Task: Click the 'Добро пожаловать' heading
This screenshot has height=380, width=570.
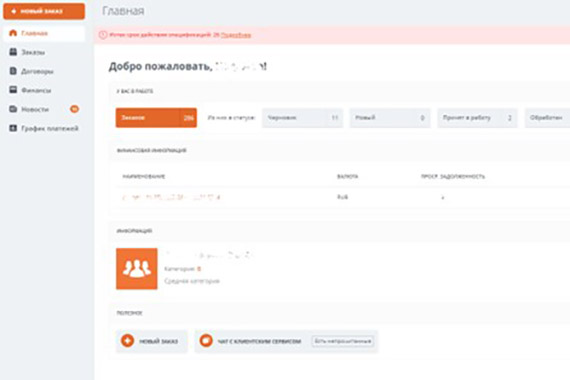Action: (x=188, y=67)
